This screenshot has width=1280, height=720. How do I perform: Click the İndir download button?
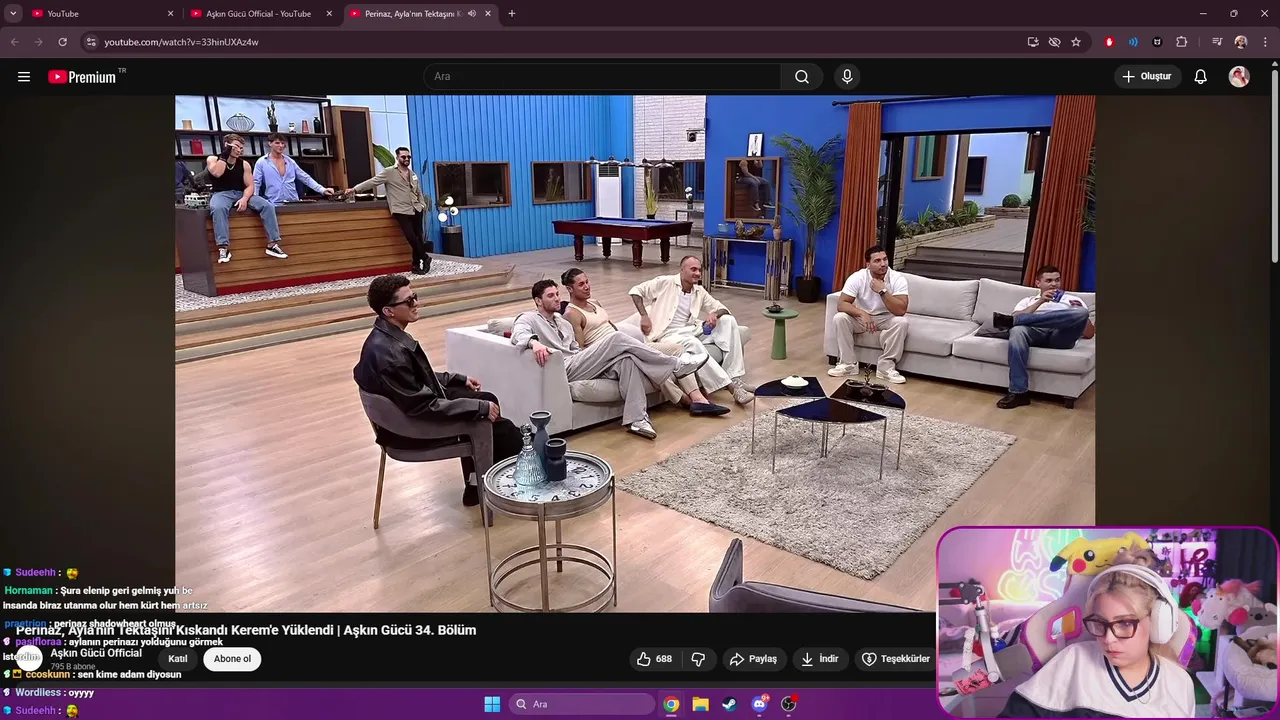pos(820,659)
